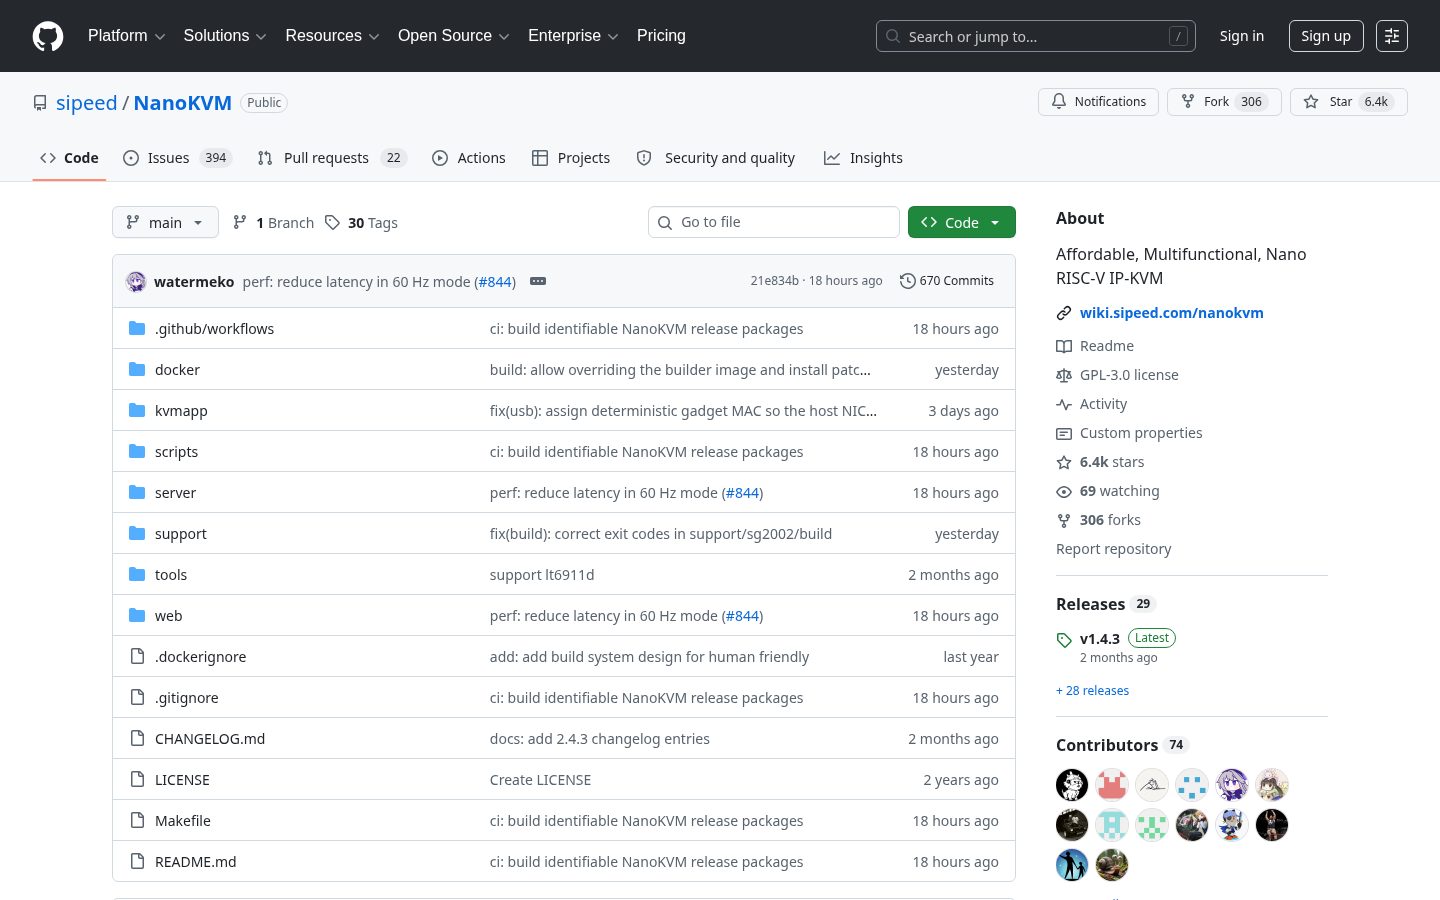Click the GitHub logo home icon

click(x=48, y=36)
